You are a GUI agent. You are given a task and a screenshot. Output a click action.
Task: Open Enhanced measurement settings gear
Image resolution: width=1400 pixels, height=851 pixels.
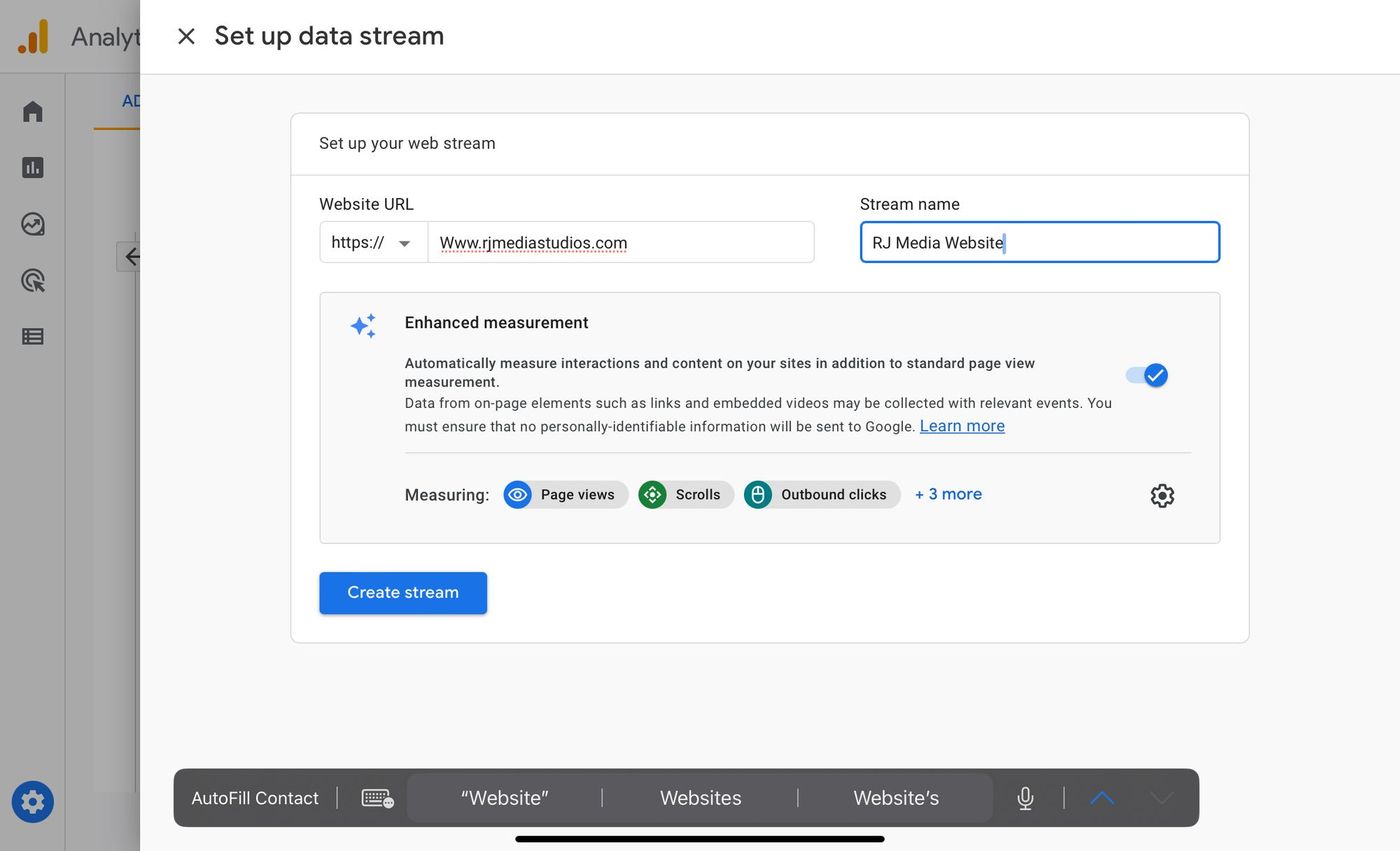coord(1162,495)
